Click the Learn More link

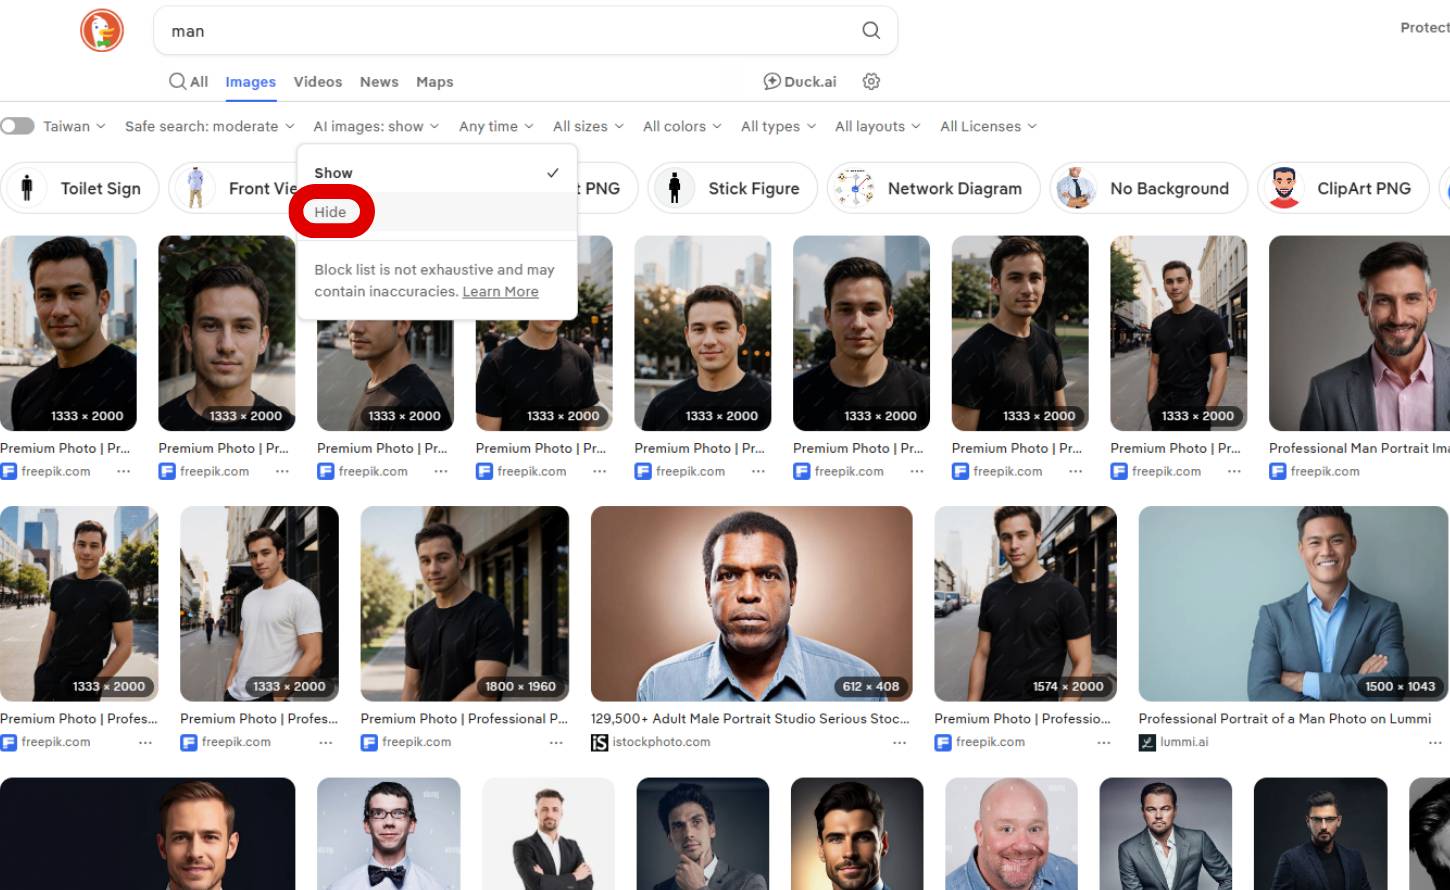[x=500, y=292]
